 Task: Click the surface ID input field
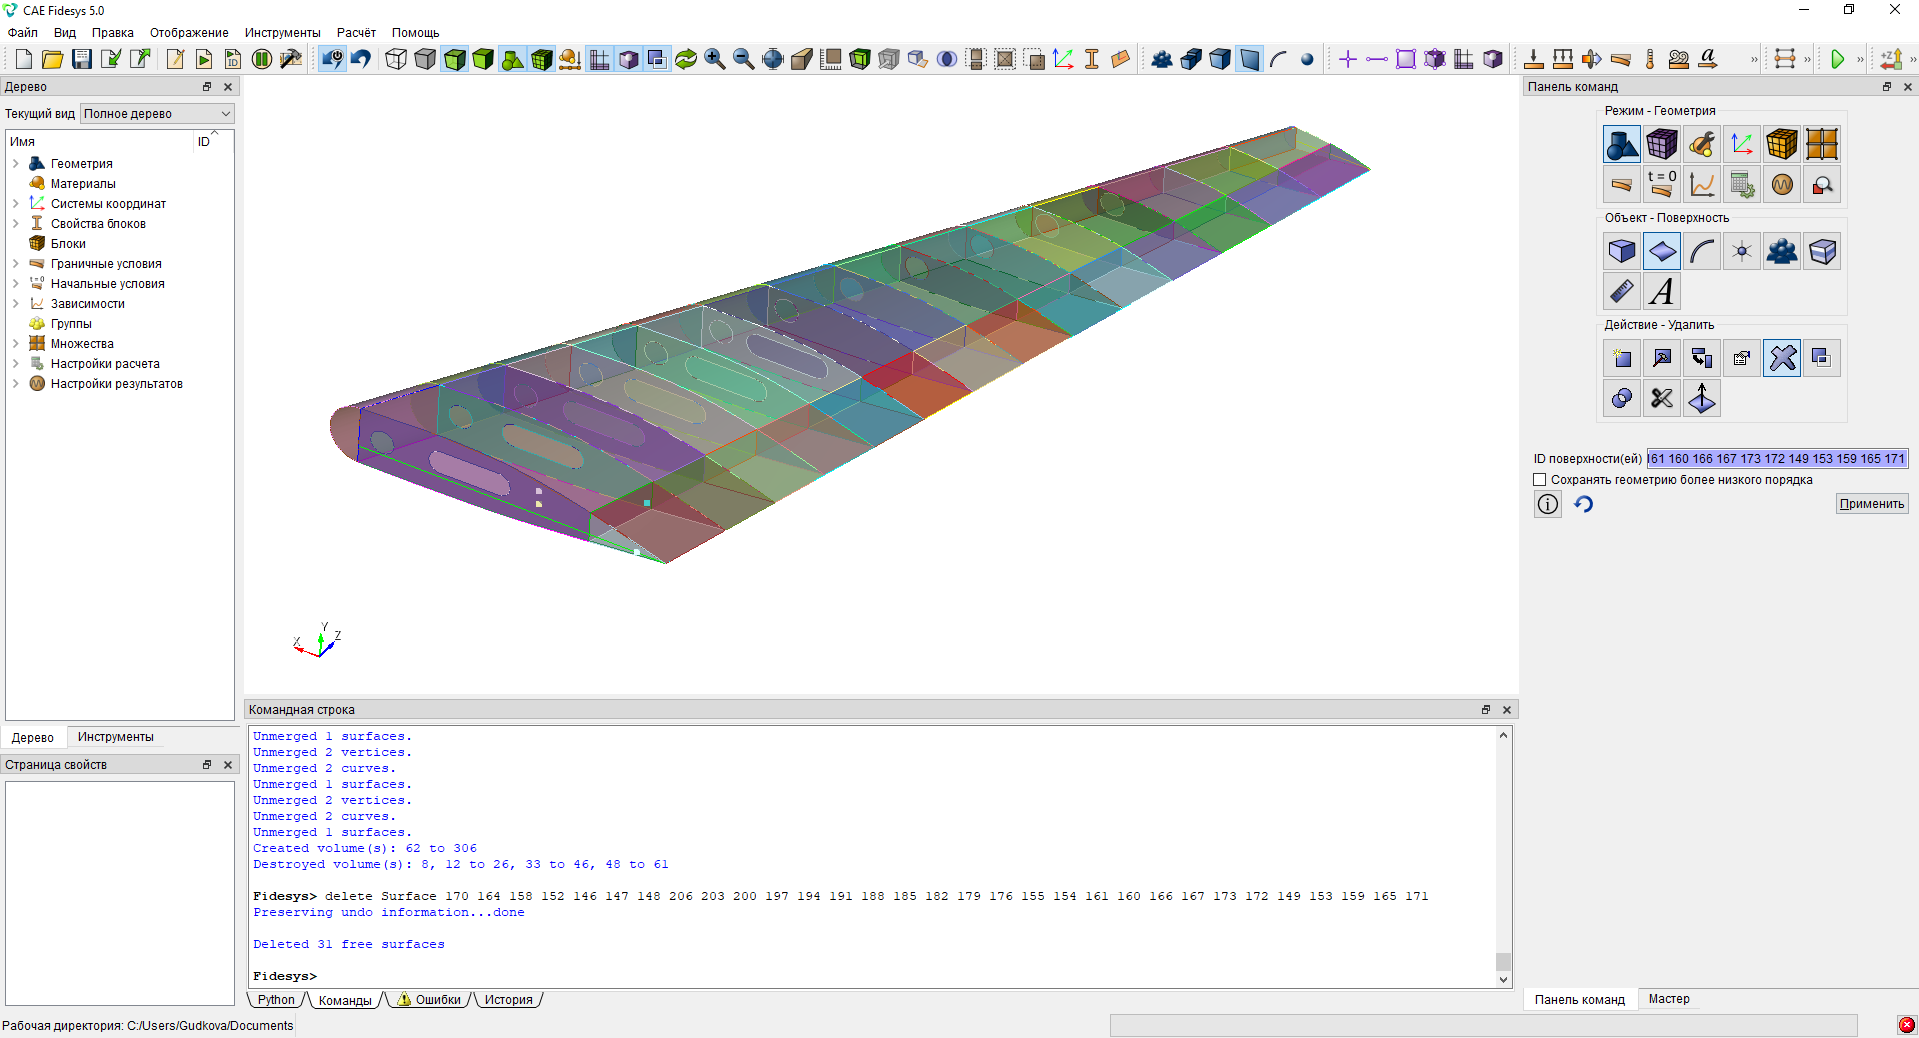1778,459
